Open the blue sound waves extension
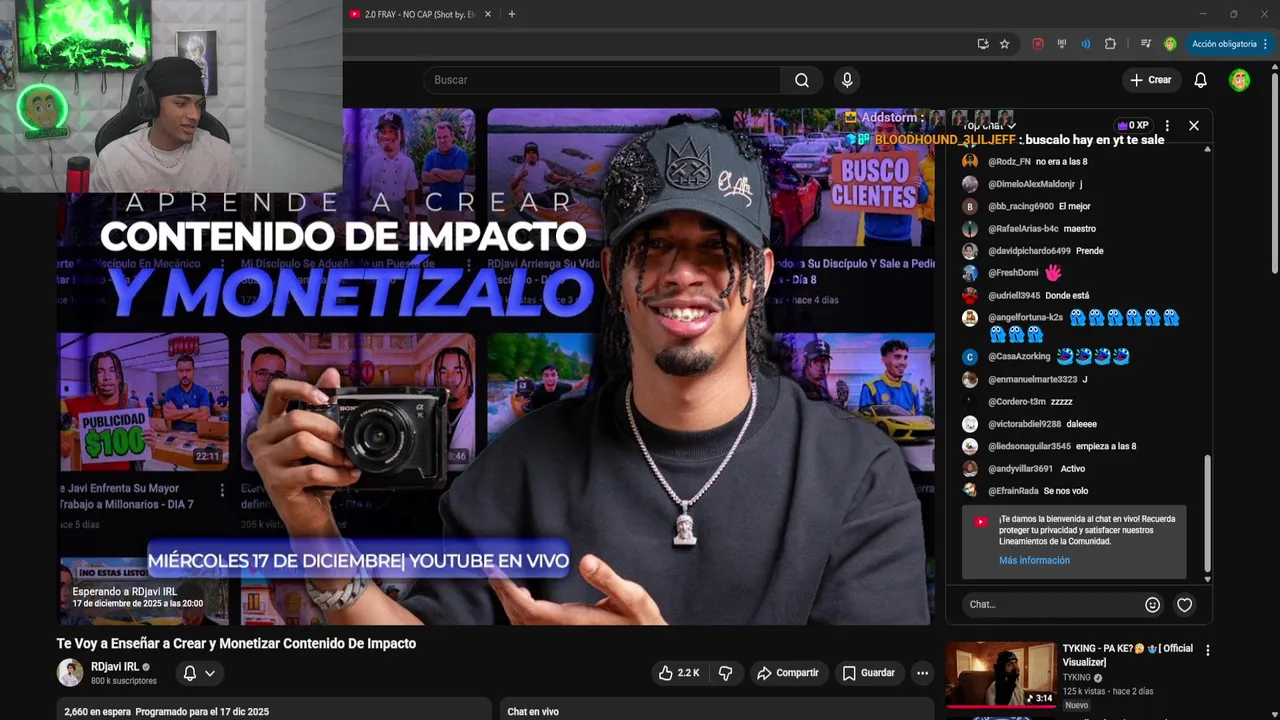Screen dimensions: 1280x720 pos(1086,44)
